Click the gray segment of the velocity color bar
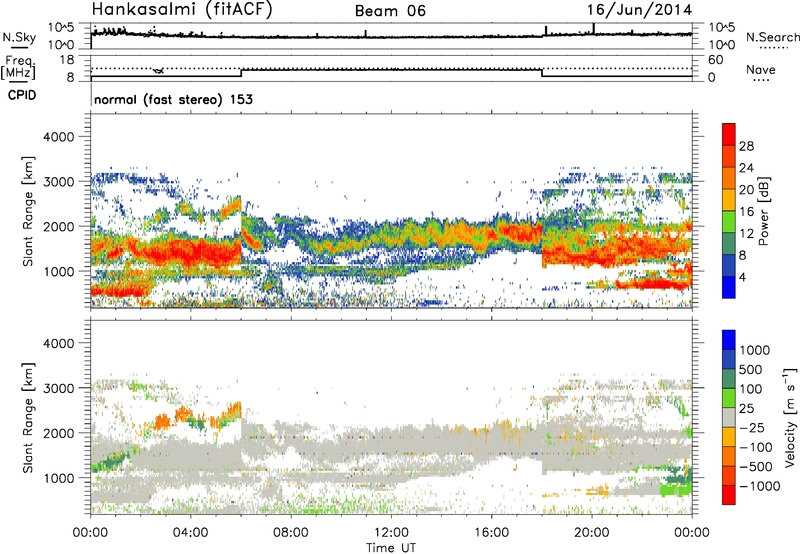800x554 pixels. coord(729,417)
